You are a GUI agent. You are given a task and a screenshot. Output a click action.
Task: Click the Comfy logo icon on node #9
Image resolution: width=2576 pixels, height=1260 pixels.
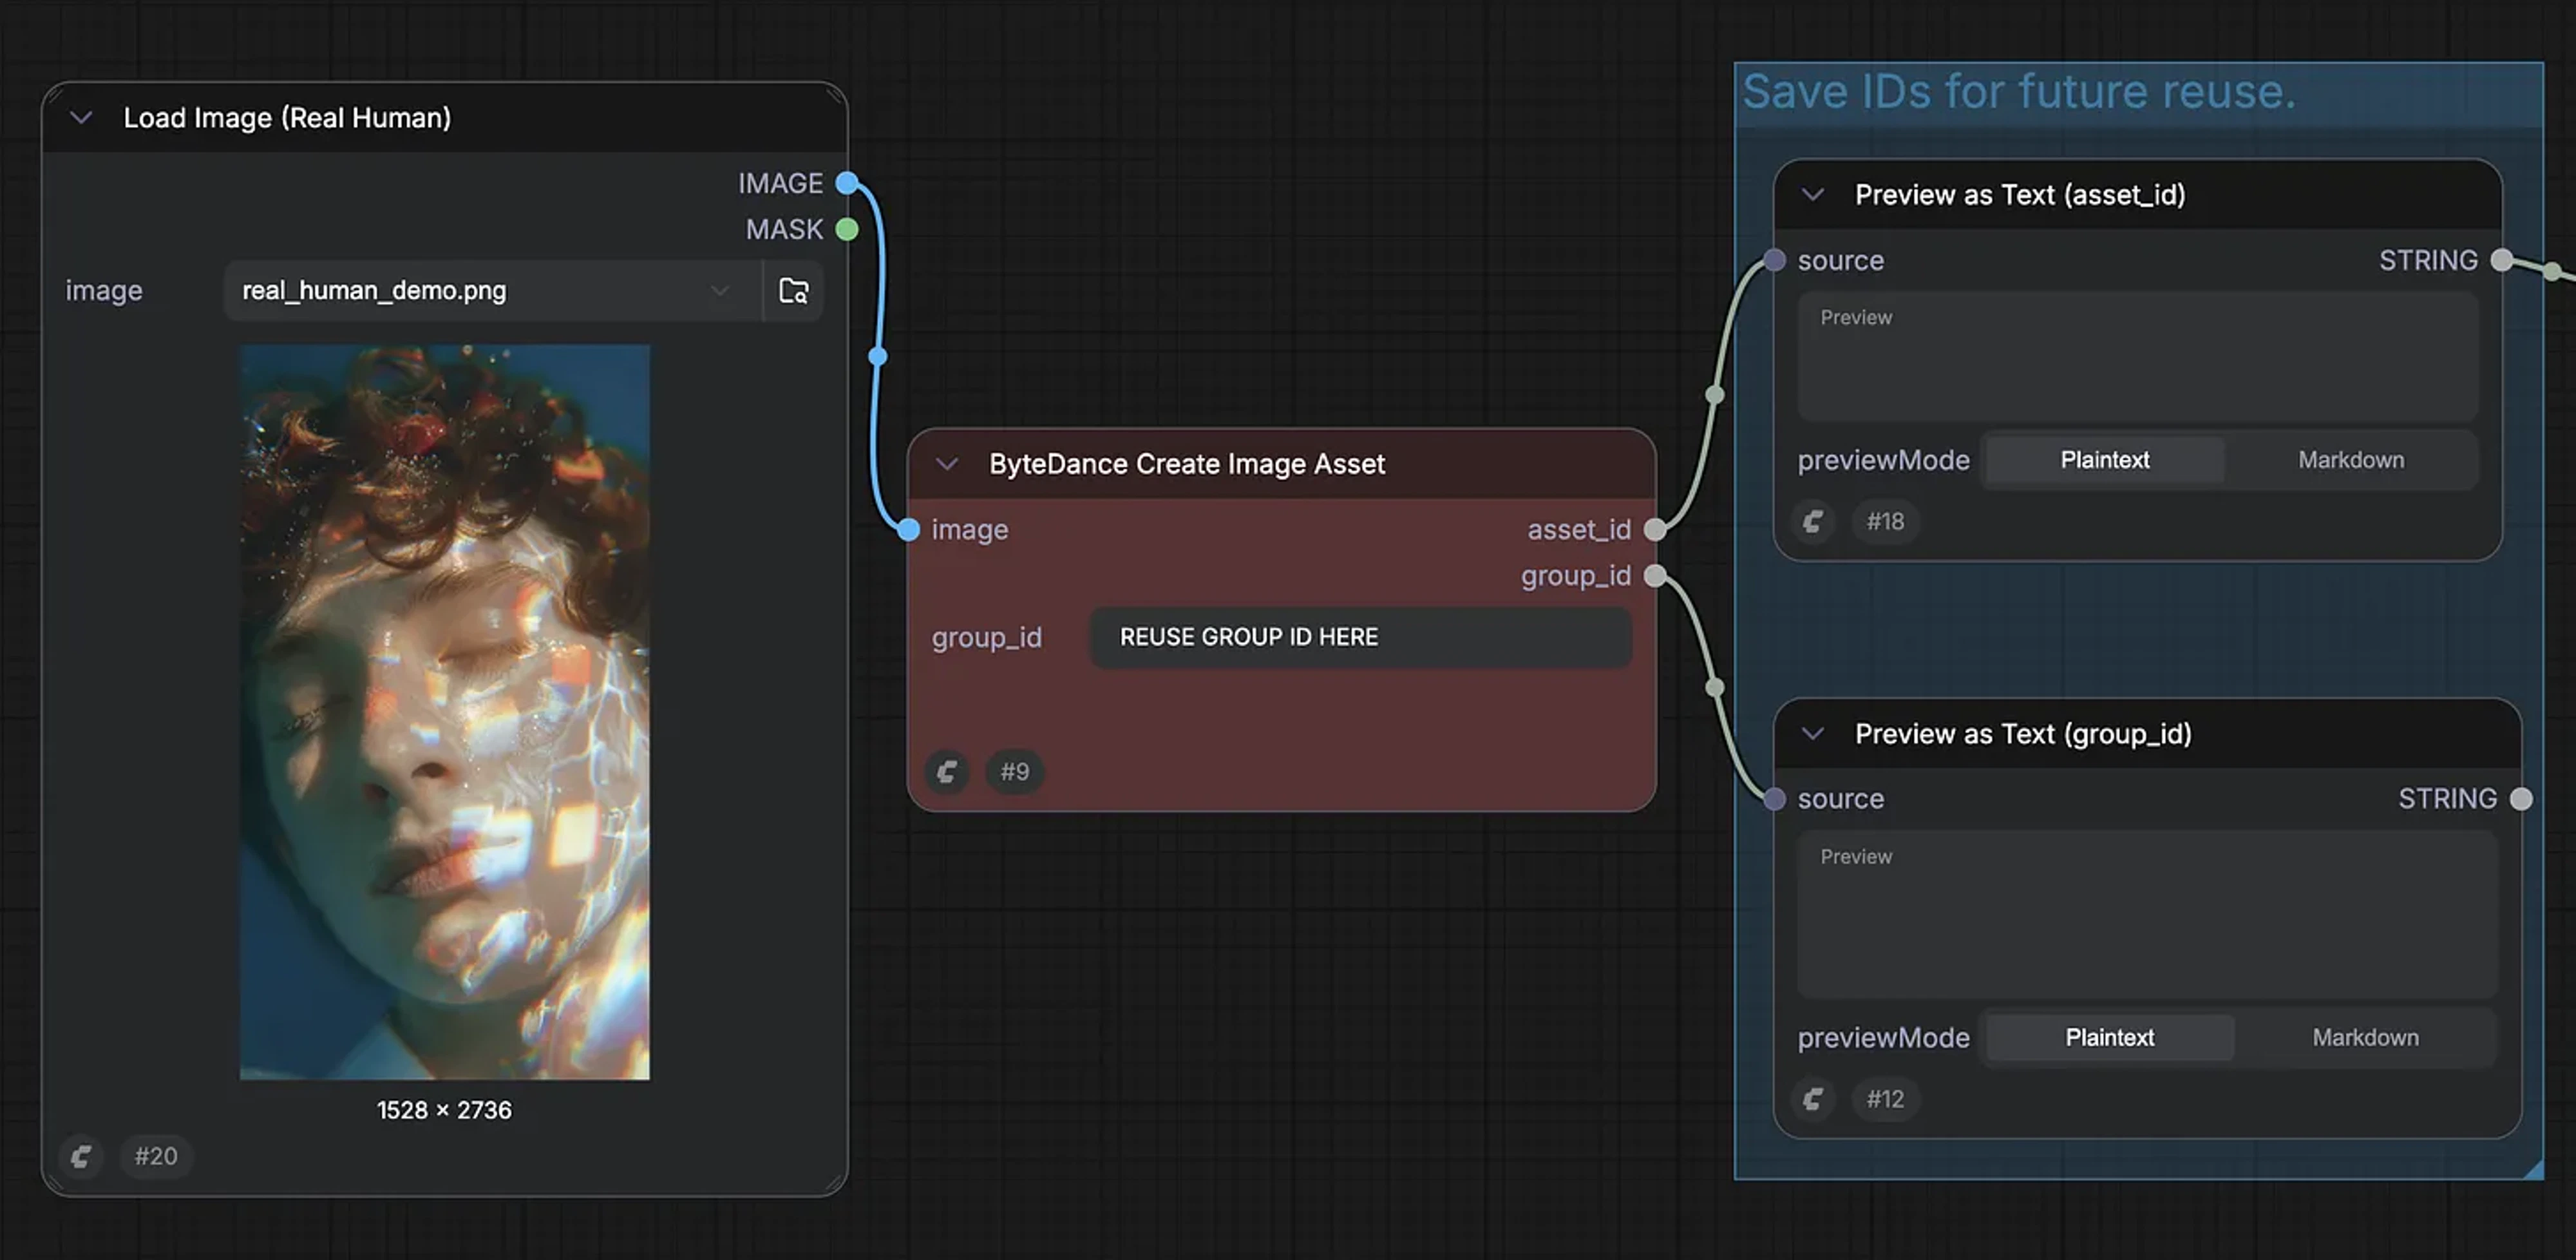point(947,772)
